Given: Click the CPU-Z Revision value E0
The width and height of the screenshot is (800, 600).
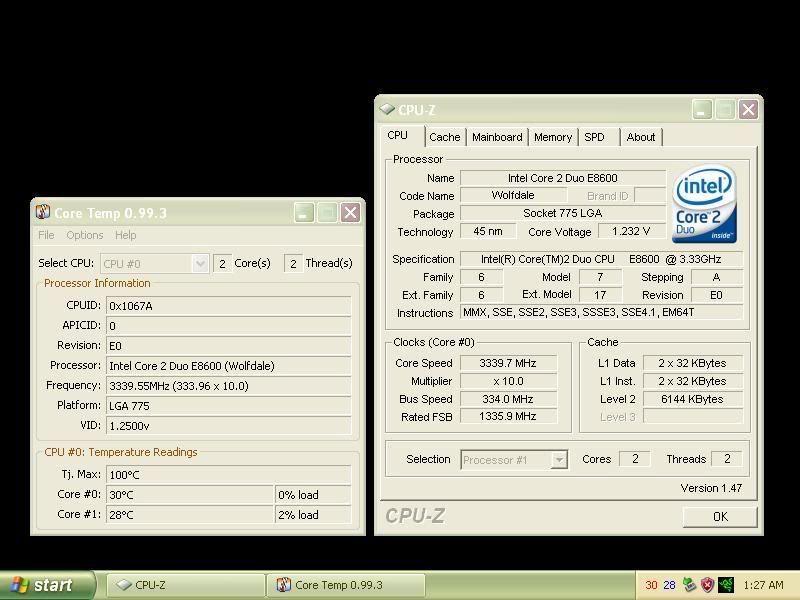Looking at the screenshot, I should (x=716, y=295).
